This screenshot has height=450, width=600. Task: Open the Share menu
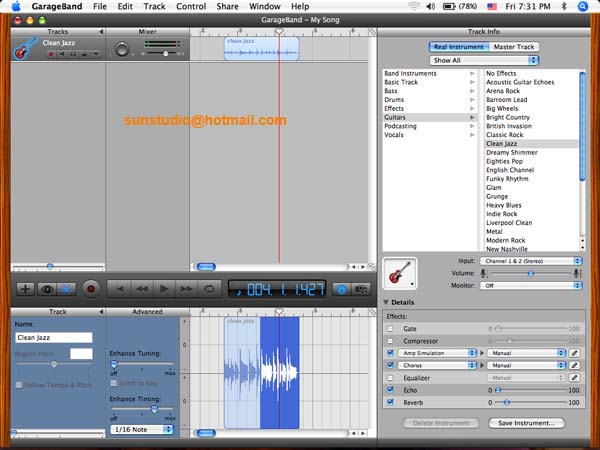(x=227, y=7)
